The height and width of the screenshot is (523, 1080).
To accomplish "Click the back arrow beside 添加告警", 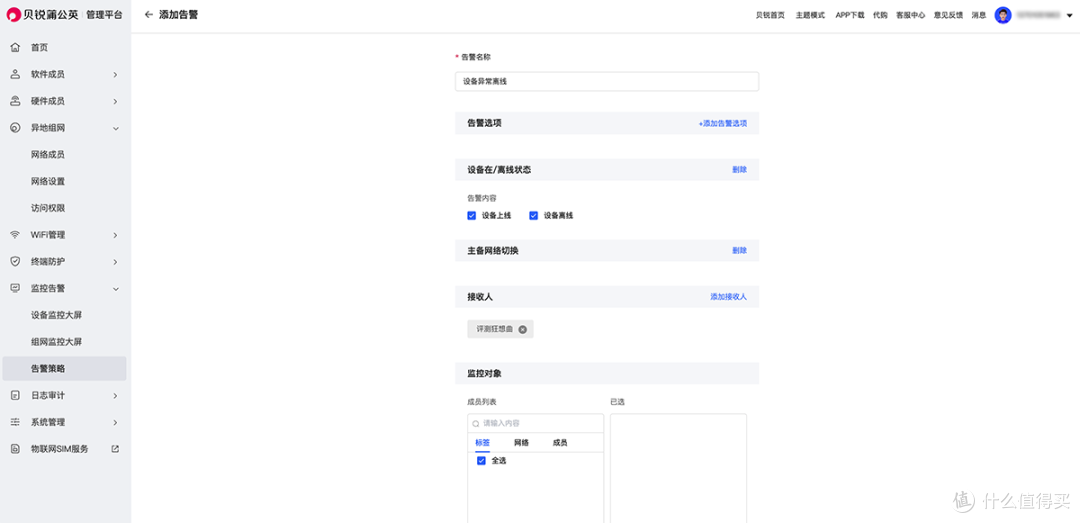I will click(149, 15).
